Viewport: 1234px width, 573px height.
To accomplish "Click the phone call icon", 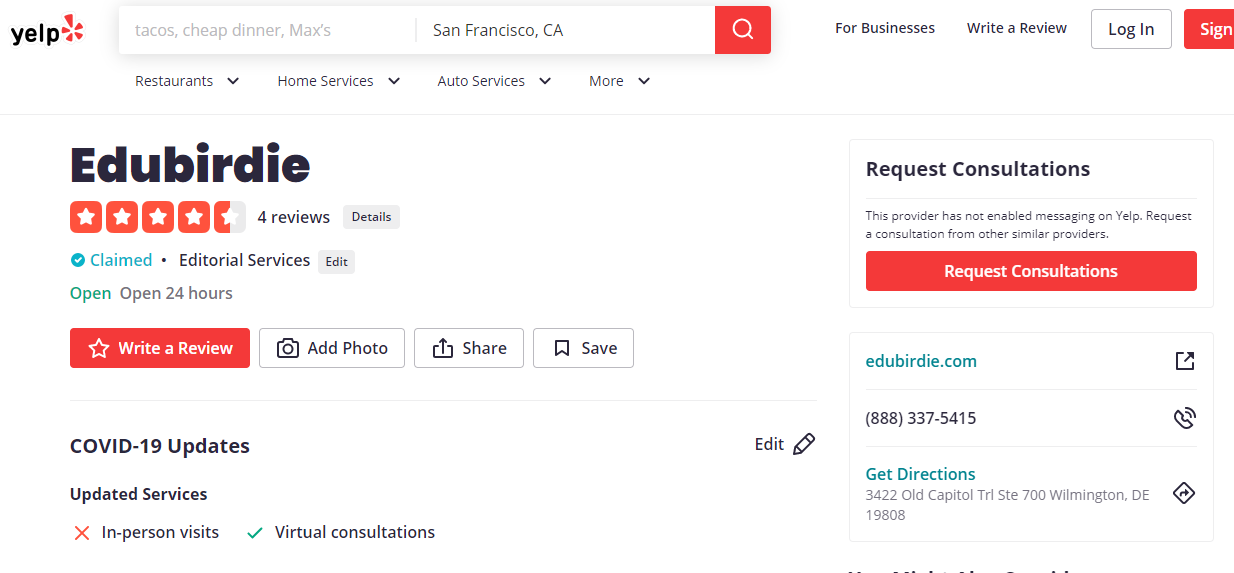I will coord(1185,418).
